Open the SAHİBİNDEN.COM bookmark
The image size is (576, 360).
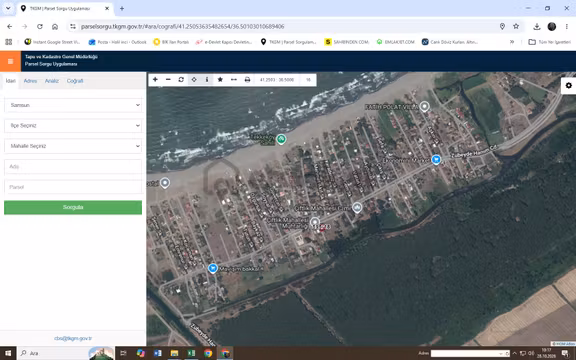[346, 42]
